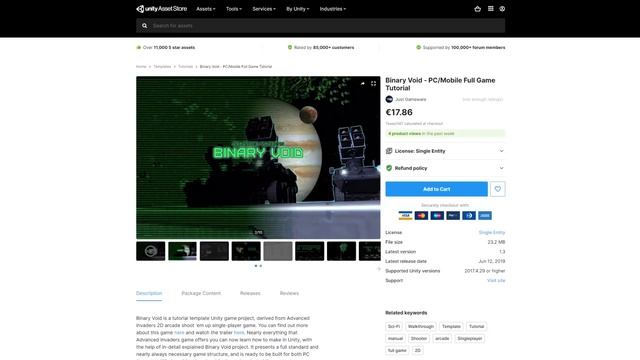Open the Assets dropdown menu
This screenshot has width=640, height=360.
206,9
